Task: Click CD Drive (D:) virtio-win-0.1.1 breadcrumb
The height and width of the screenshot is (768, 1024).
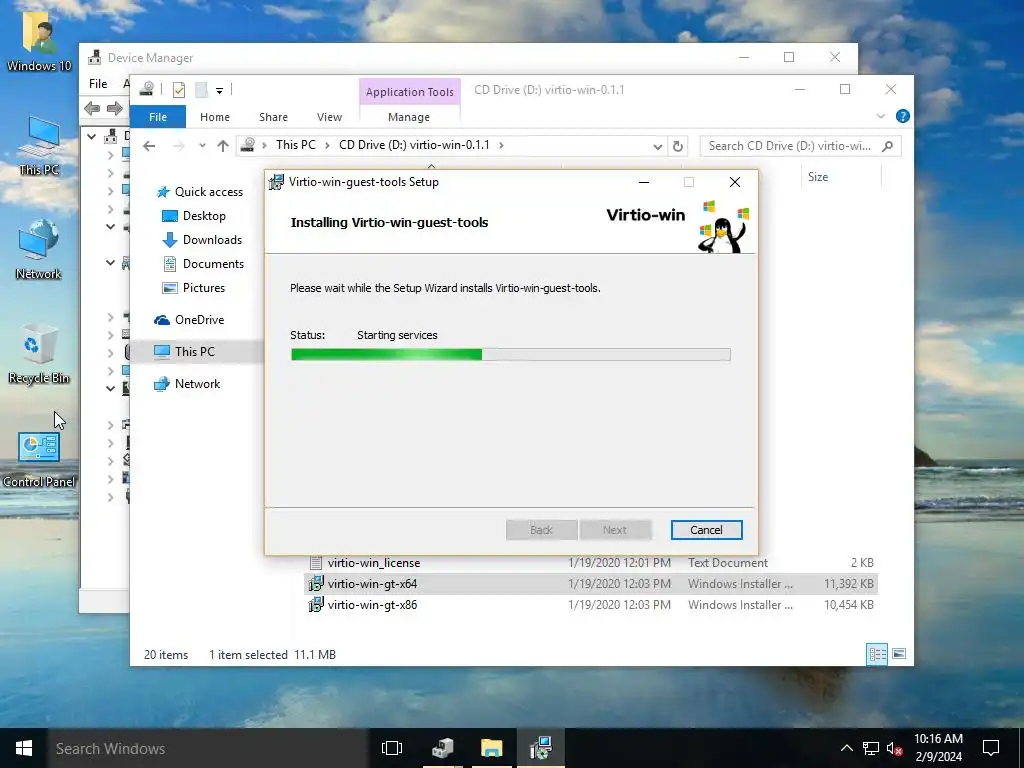Action: tap(414, 145)
